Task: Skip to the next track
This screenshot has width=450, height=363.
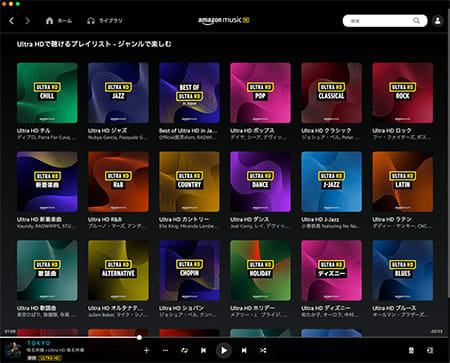Action: (x=244, y=350)
